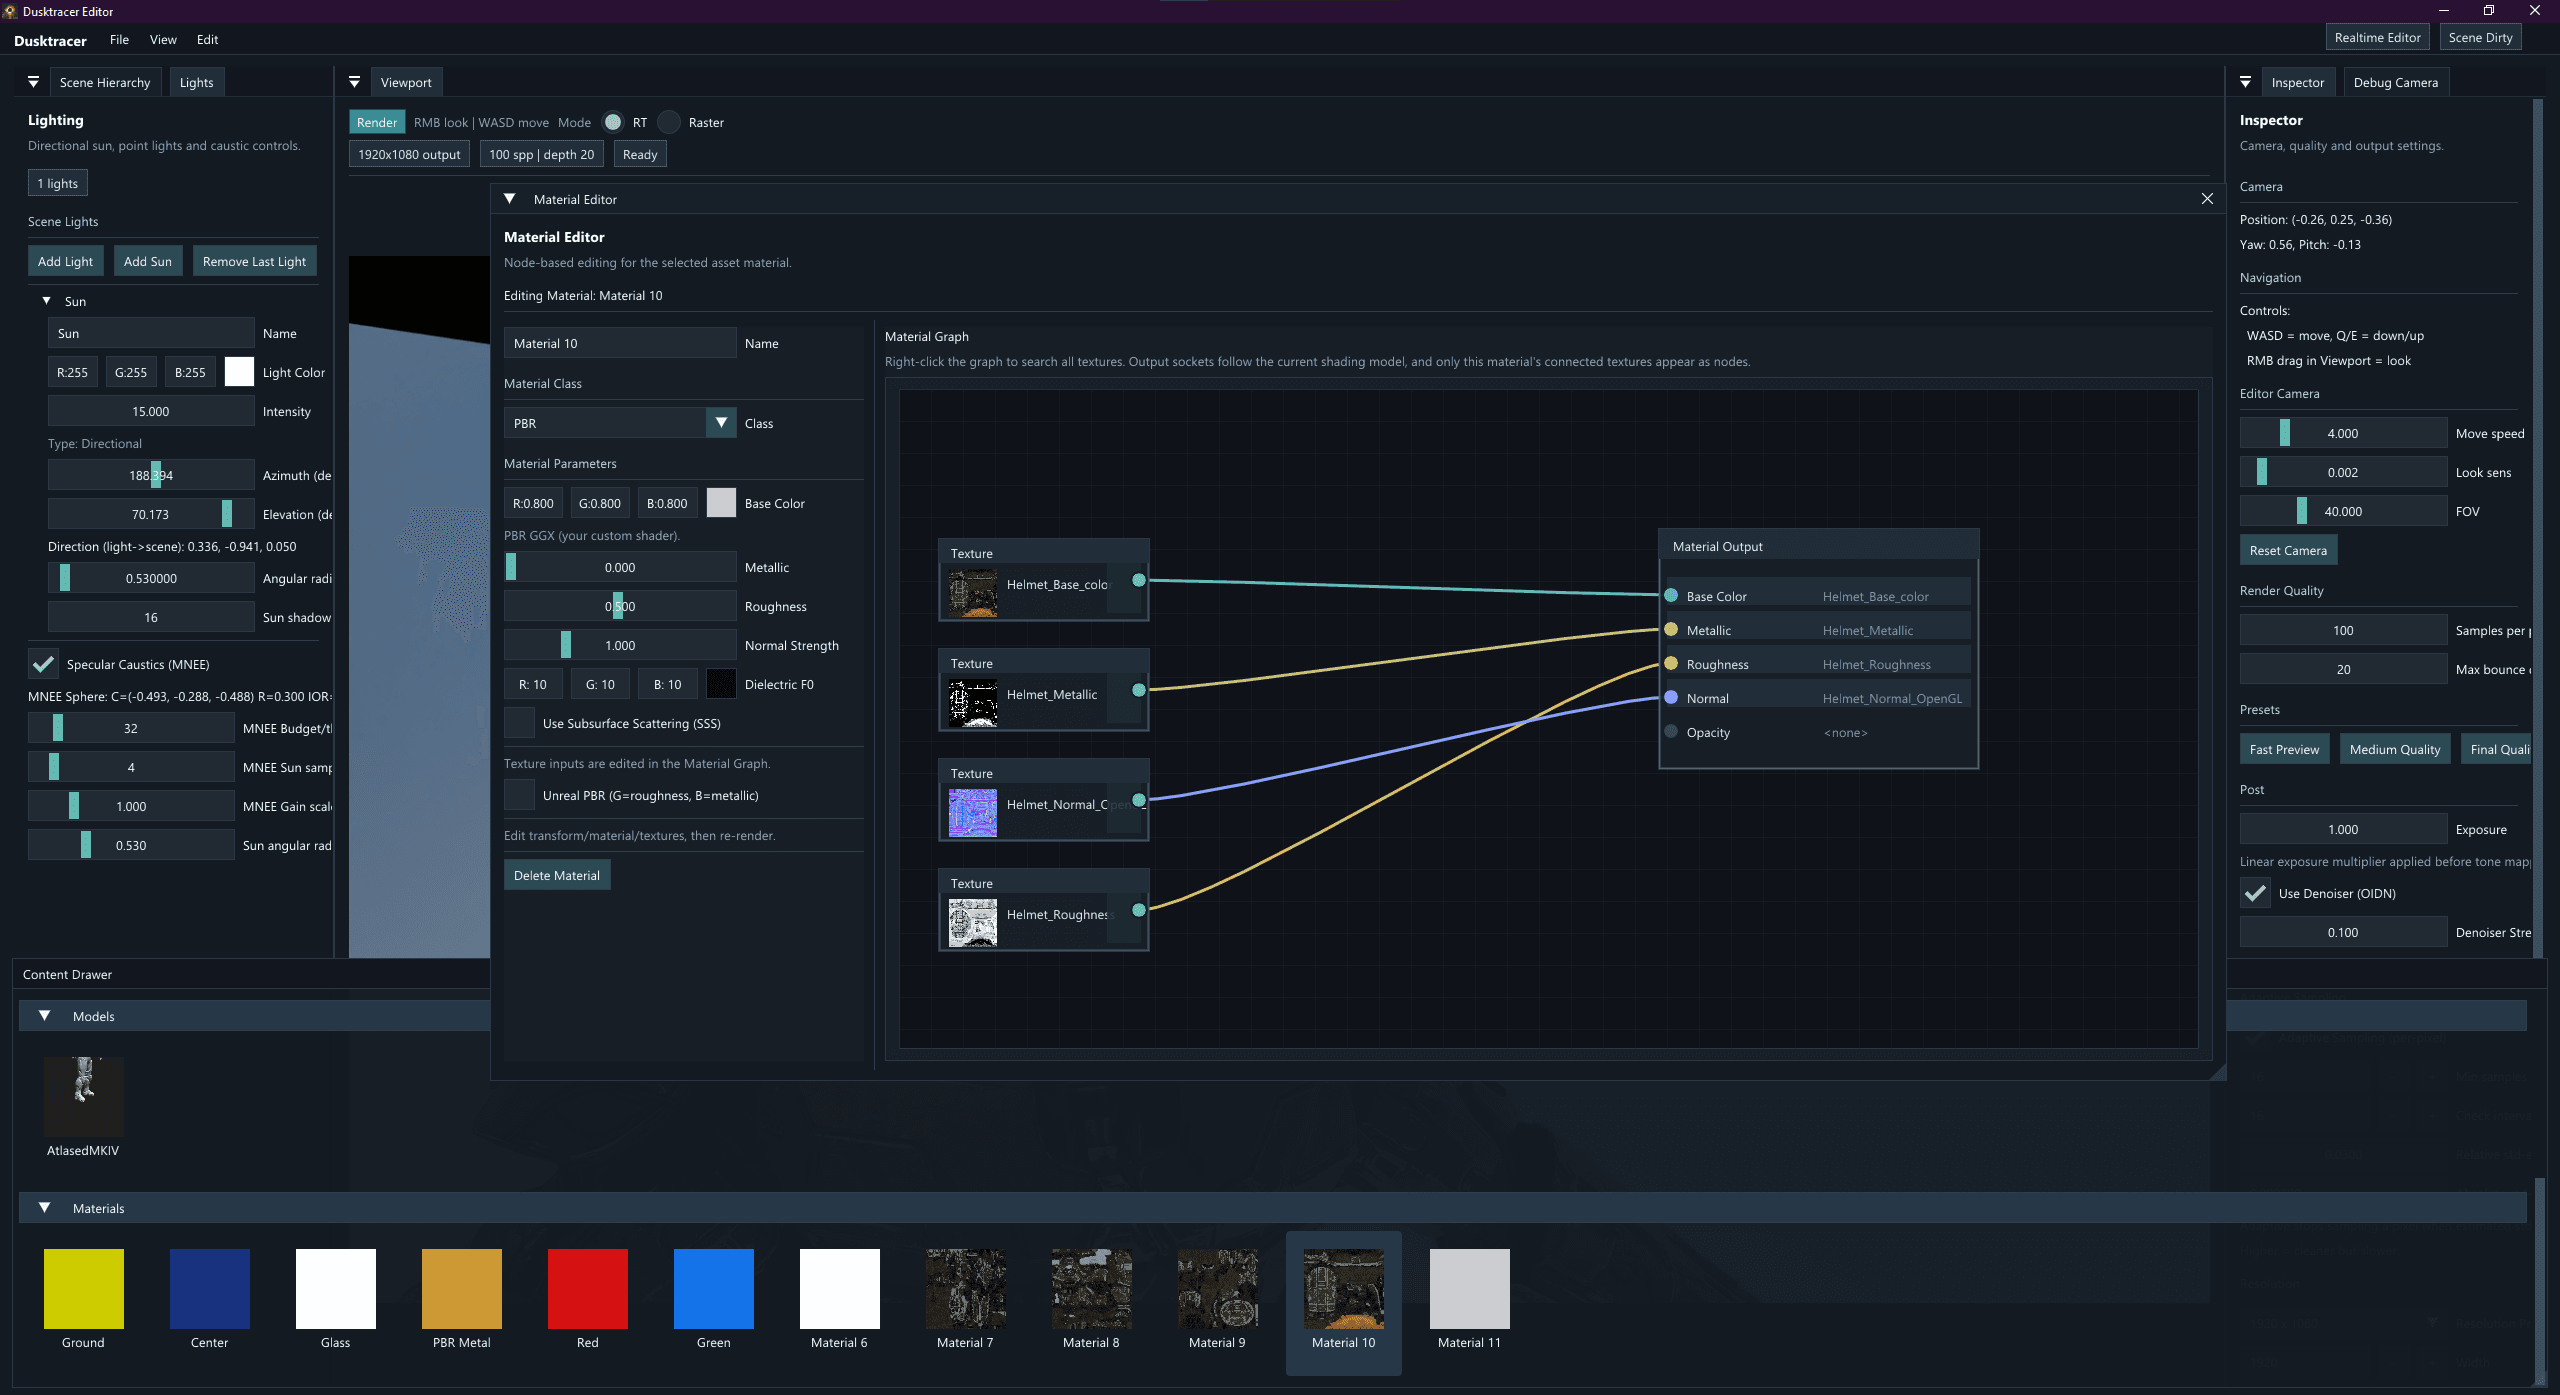Screen dimensions: 2560x1395
Task: Click the Helmet_Metallic texture preview icon
Action: 972,703
